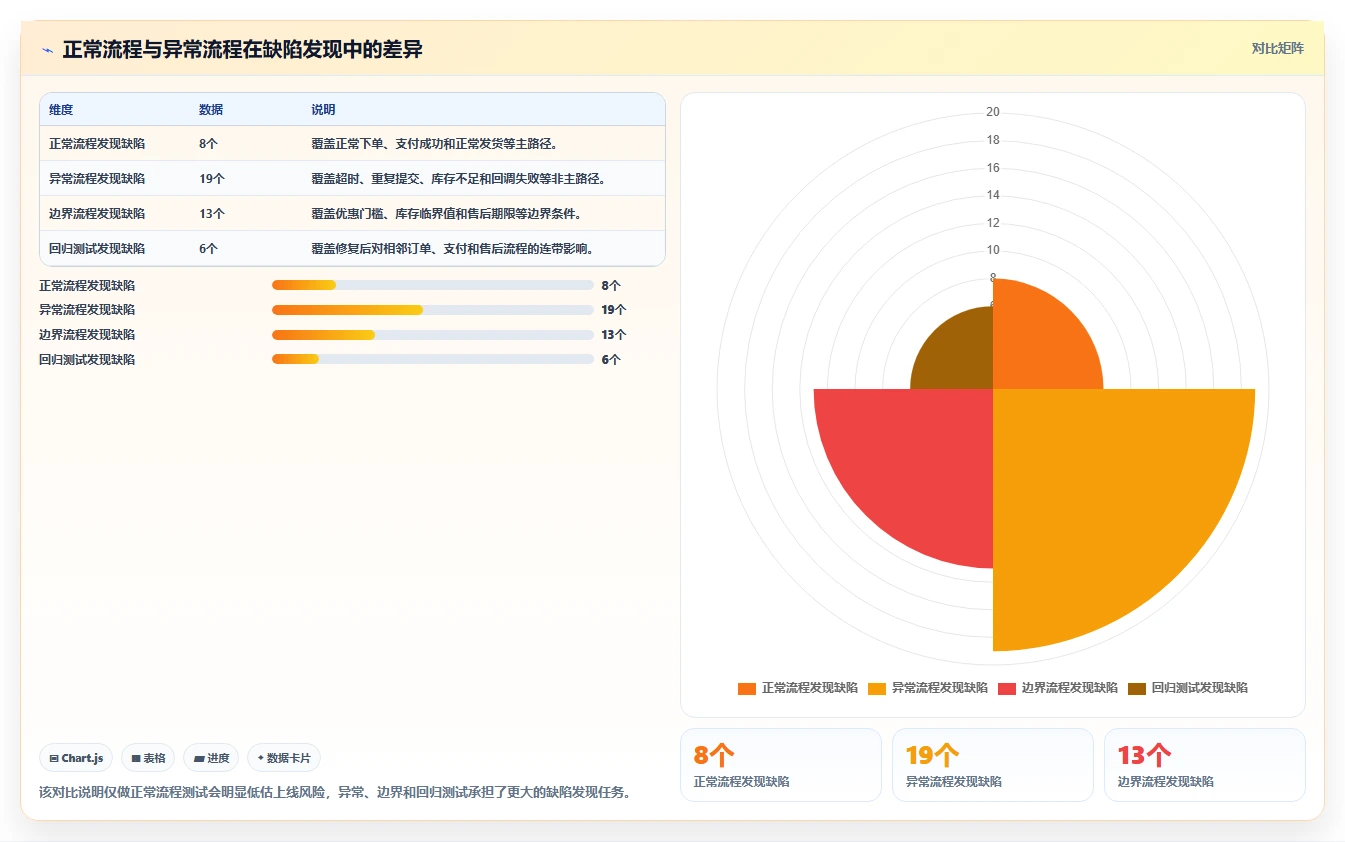Image resolution: width=1345 pixels, height=842 pixels.
Task: Click the 异常流程发现缺陷 progress bar
Action: (x=433, y=310)
